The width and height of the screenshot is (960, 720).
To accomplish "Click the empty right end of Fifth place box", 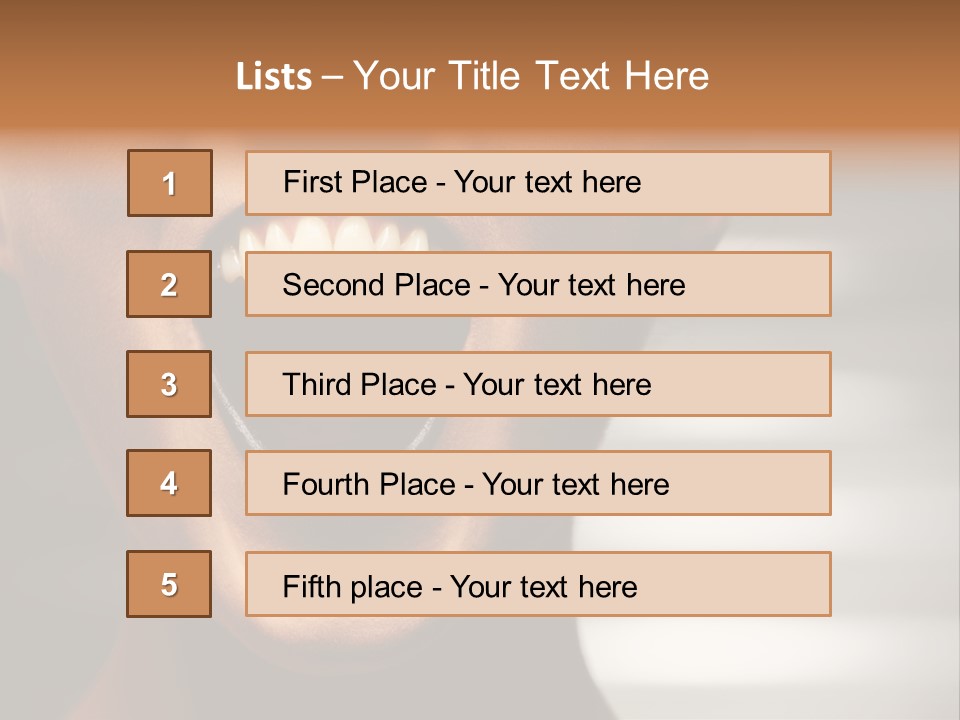I will coord(760,584).
